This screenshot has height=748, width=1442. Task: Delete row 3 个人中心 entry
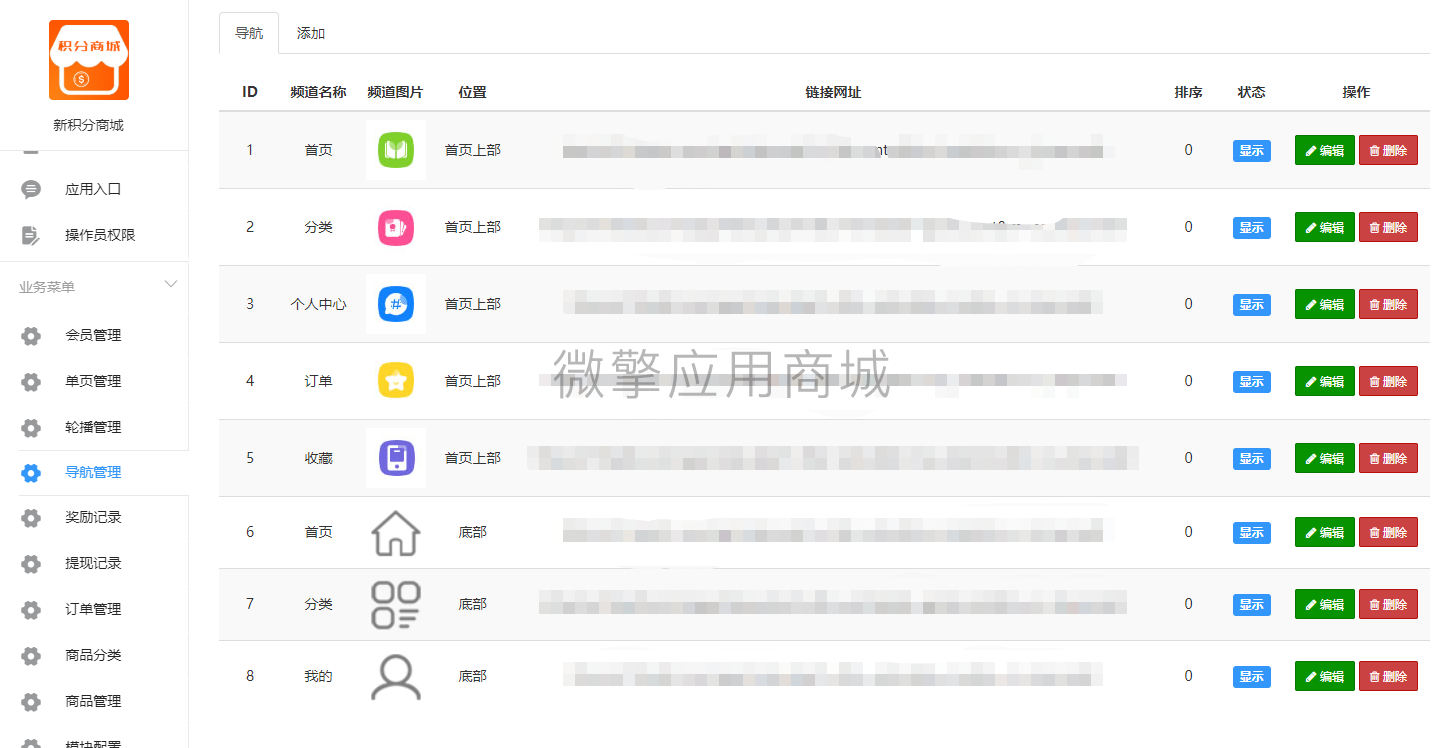point(1388,304)
